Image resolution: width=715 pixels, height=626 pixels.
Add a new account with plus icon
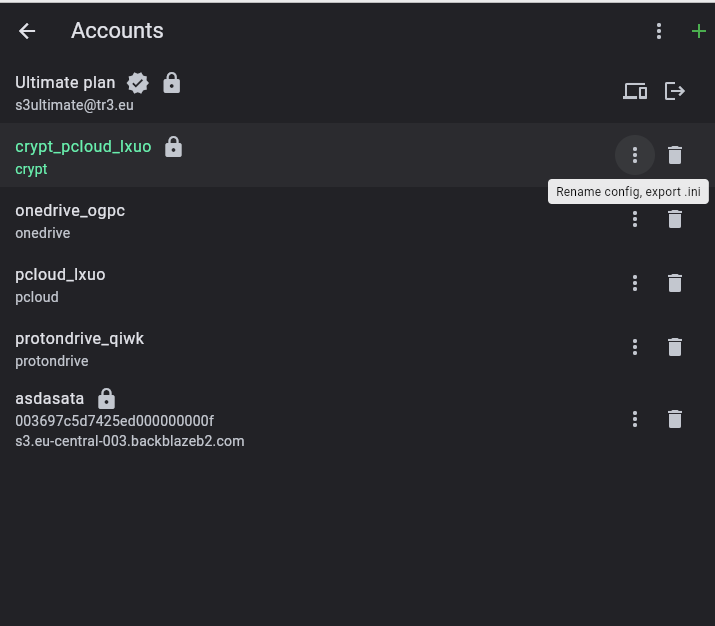[x=698, y=31]
